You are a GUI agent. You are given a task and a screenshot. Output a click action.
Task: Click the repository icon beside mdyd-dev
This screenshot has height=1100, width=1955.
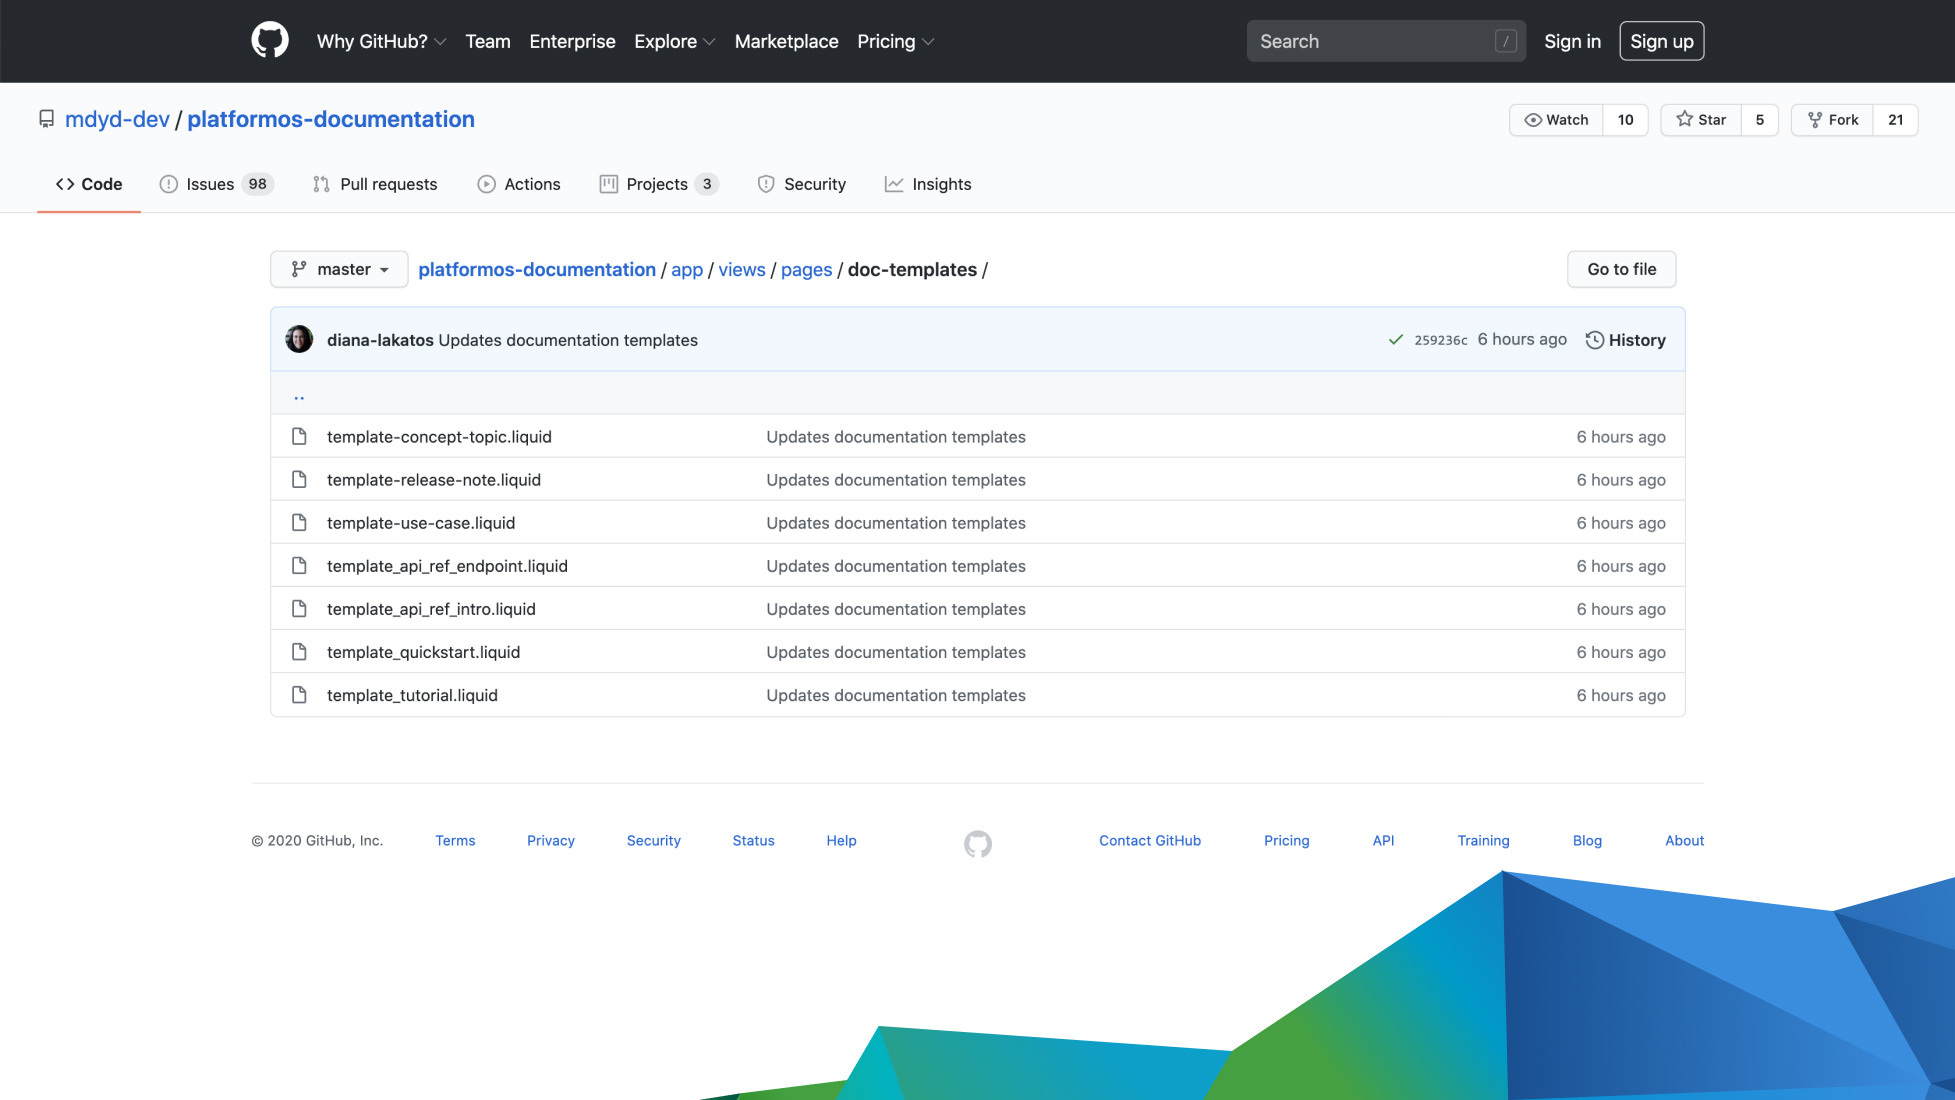coord(46,119)
